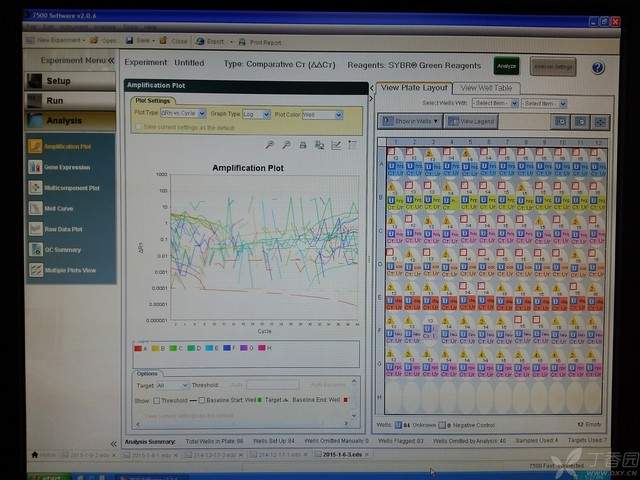
Task: Select the View Plate Layout tab
Action: [x=414, y=87]
